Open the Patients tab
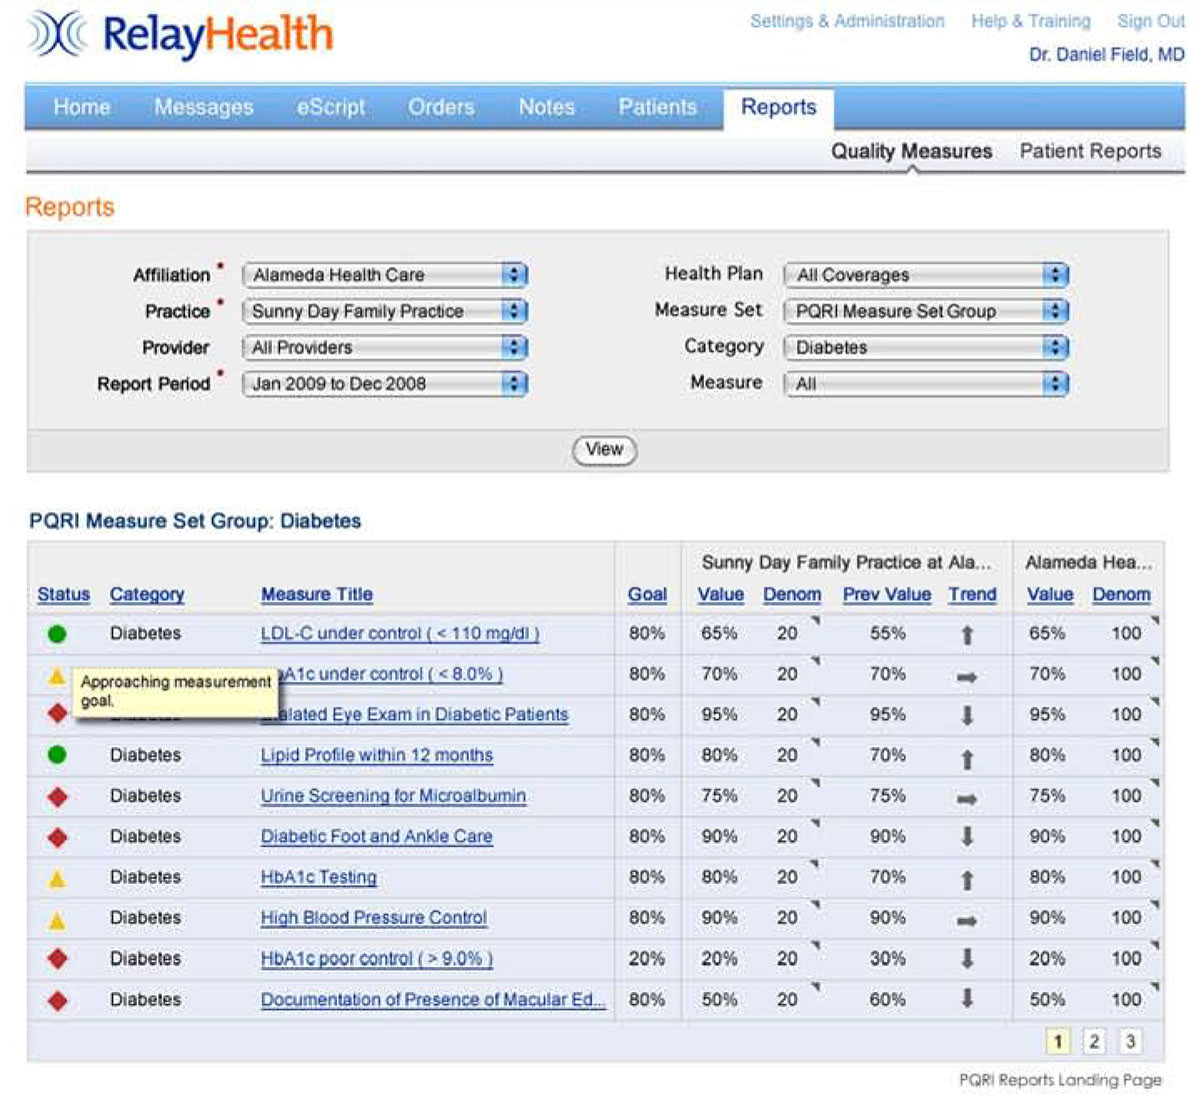The height and width of the screenshot is (1108, 1200). coord(657,107)
